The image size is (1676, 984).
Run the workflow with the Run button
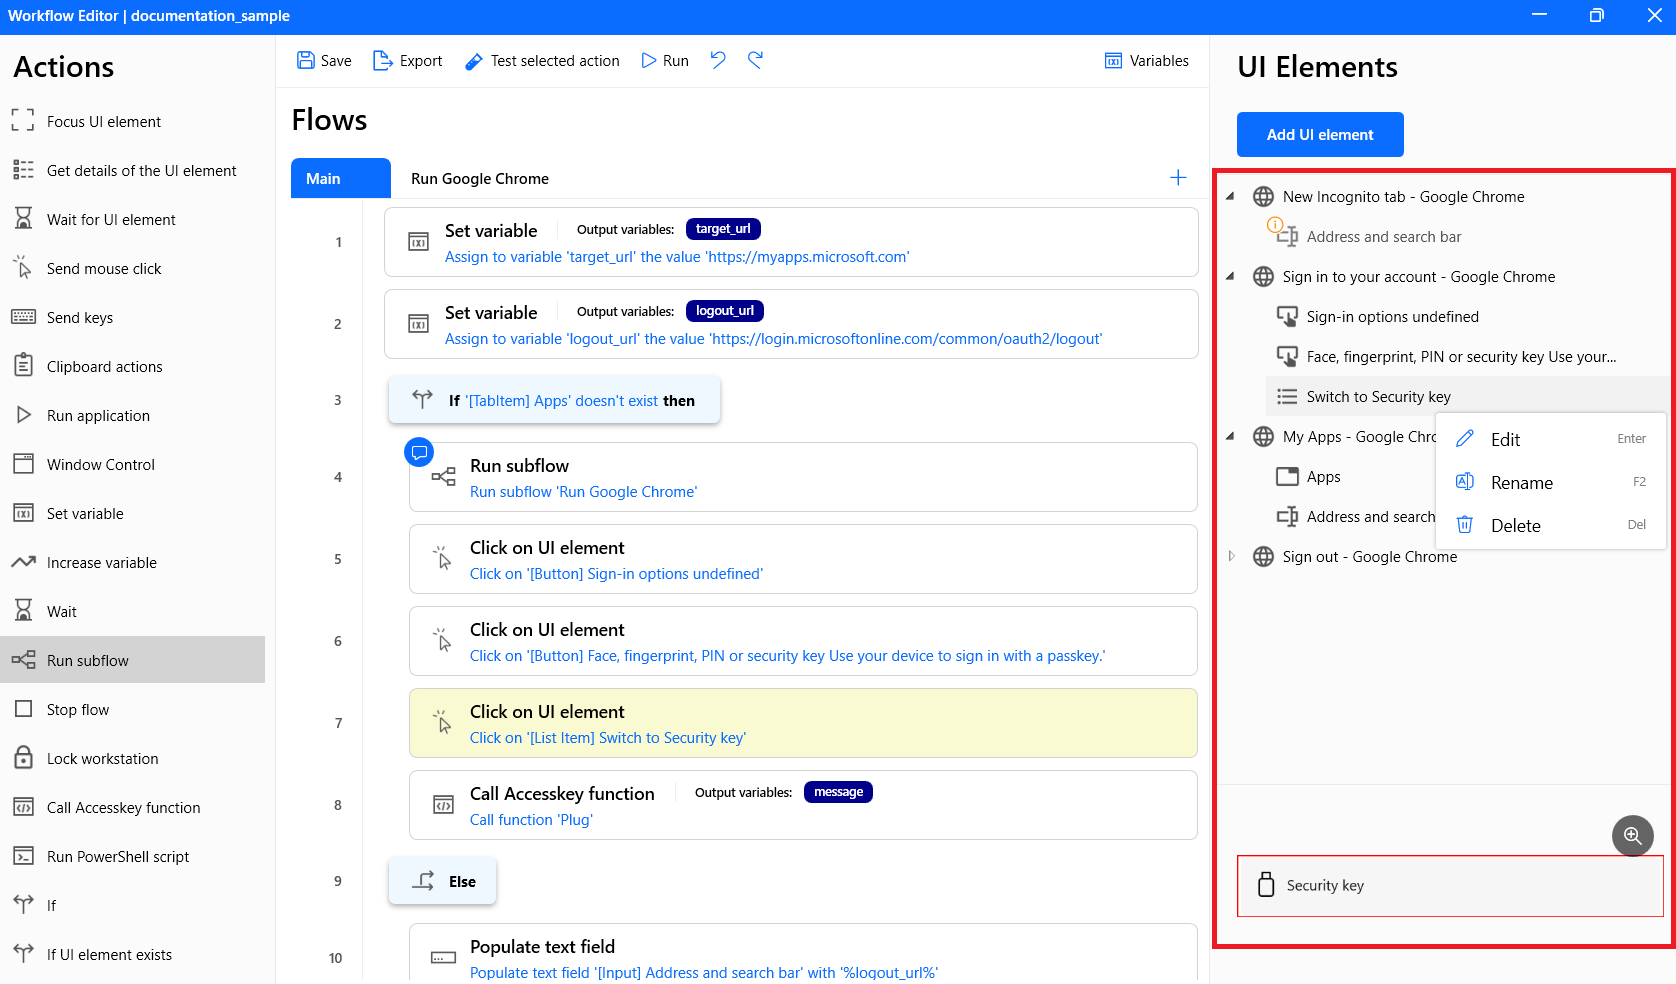point(665,61)
